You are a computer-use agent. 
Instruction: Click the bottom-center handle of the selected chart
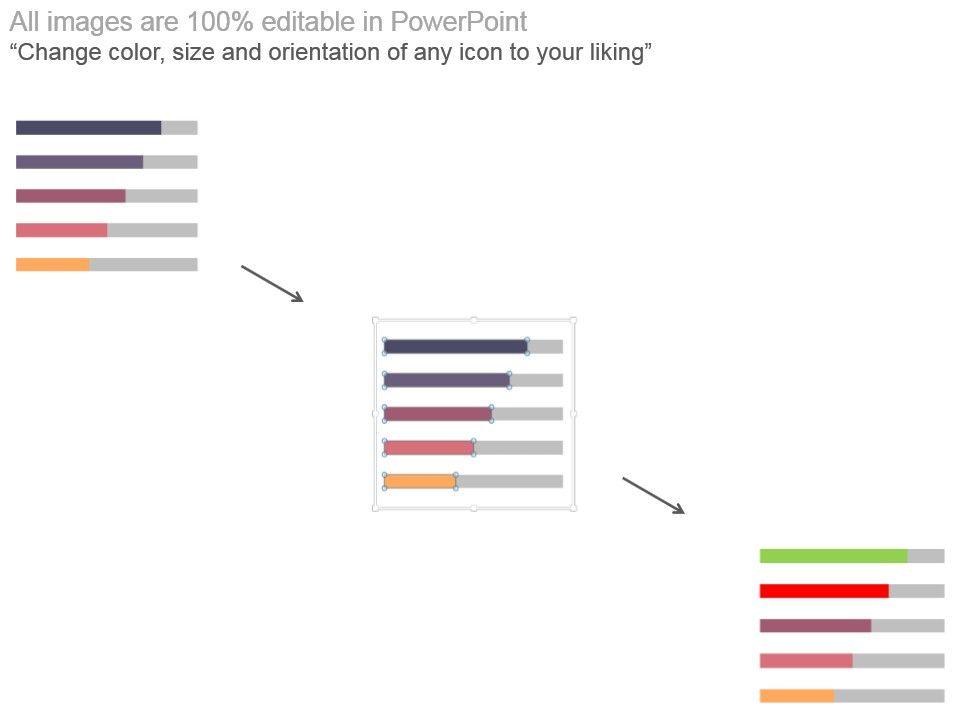click(x=474, y=508)
